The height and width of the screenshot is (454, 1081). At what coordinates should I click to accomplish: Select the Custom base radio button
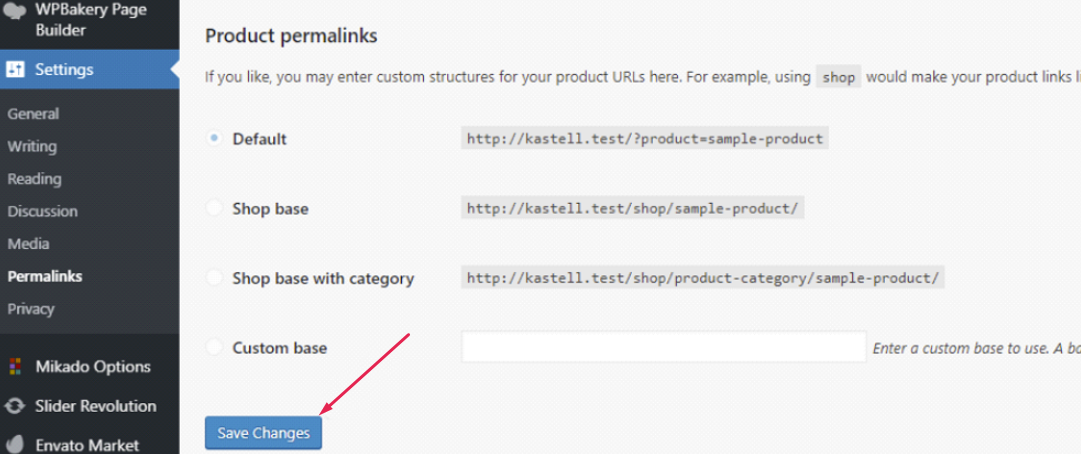[x=214, y=348]
